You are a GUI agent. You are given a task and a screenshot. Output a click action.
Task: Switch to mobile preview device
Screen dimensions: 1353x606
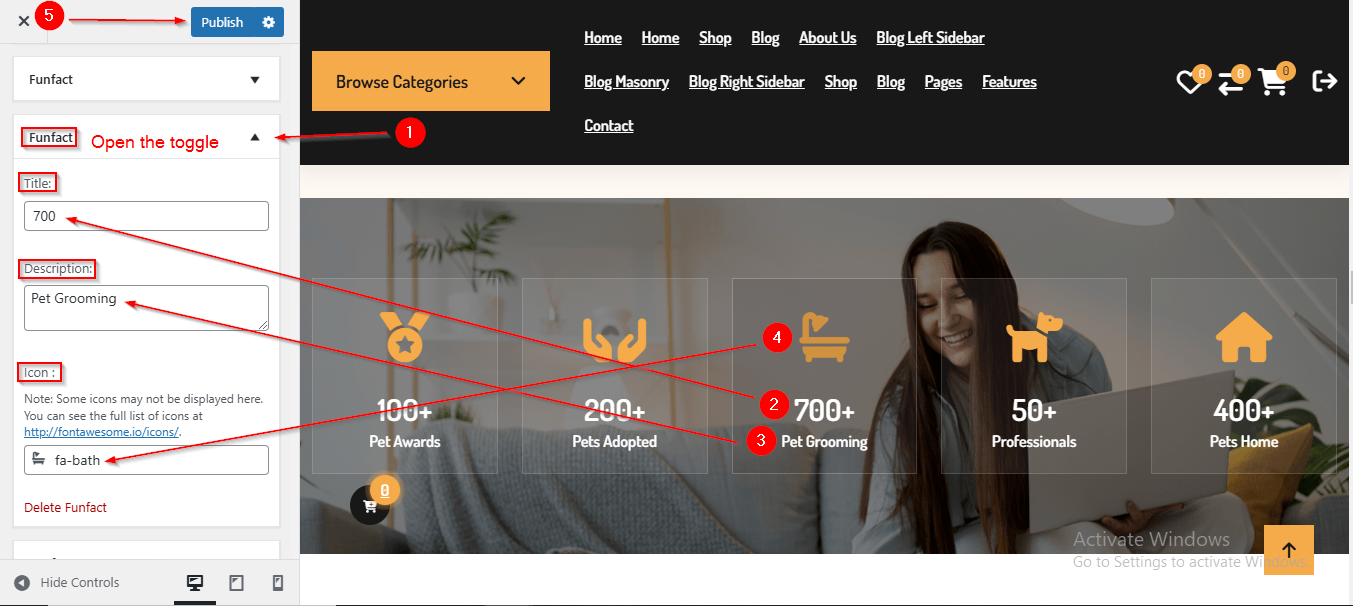pos(278,583)
